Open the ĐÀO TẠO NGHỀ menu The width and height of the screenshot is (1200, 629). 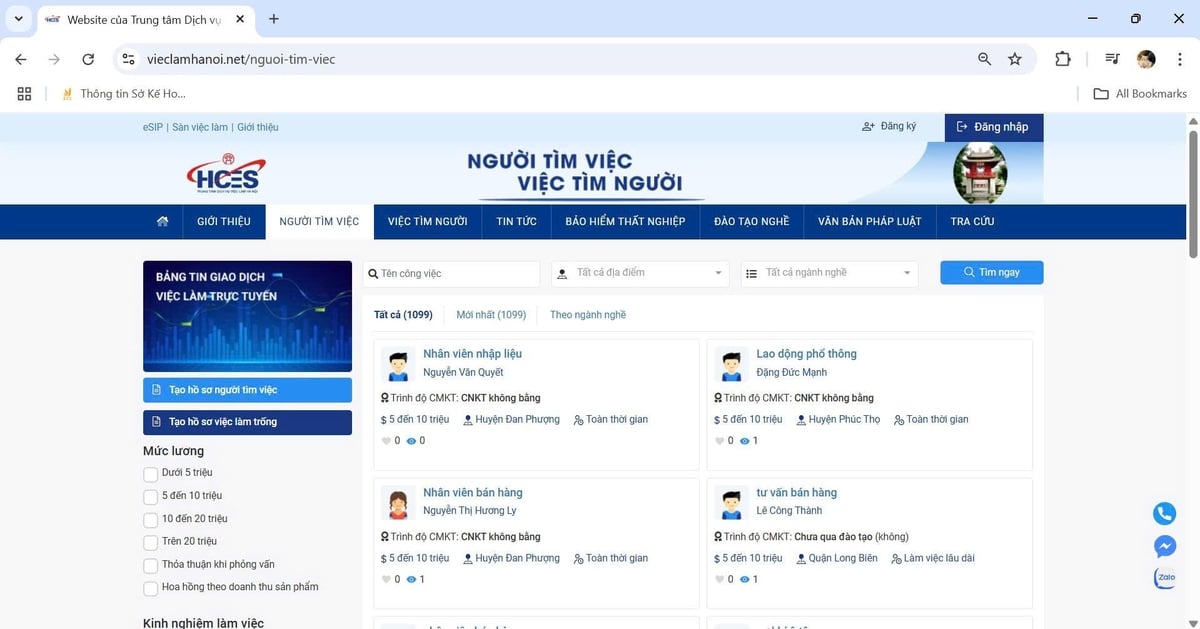click(752, 221)
